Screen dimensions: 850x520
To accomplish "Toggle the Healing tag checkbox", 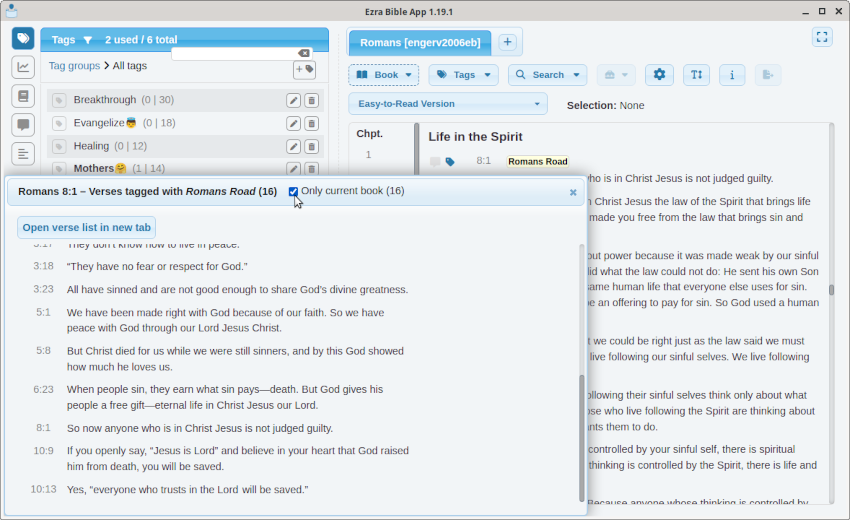I will [59, 146].
